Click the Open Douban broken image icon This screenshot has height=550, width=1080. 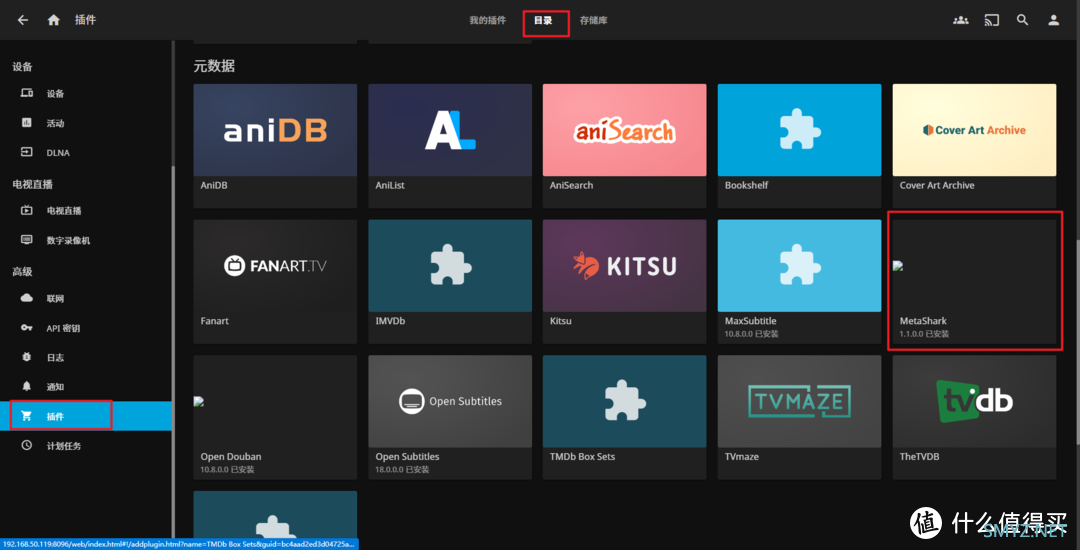(x=199, y=401)
